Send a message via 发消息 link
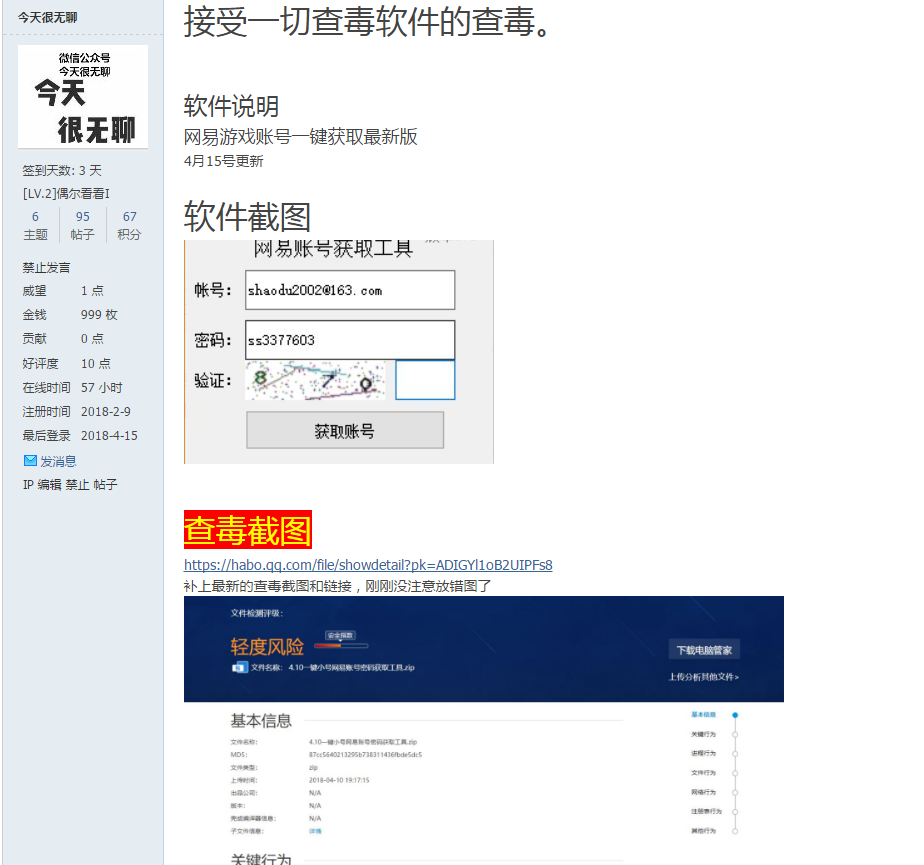 58,461
